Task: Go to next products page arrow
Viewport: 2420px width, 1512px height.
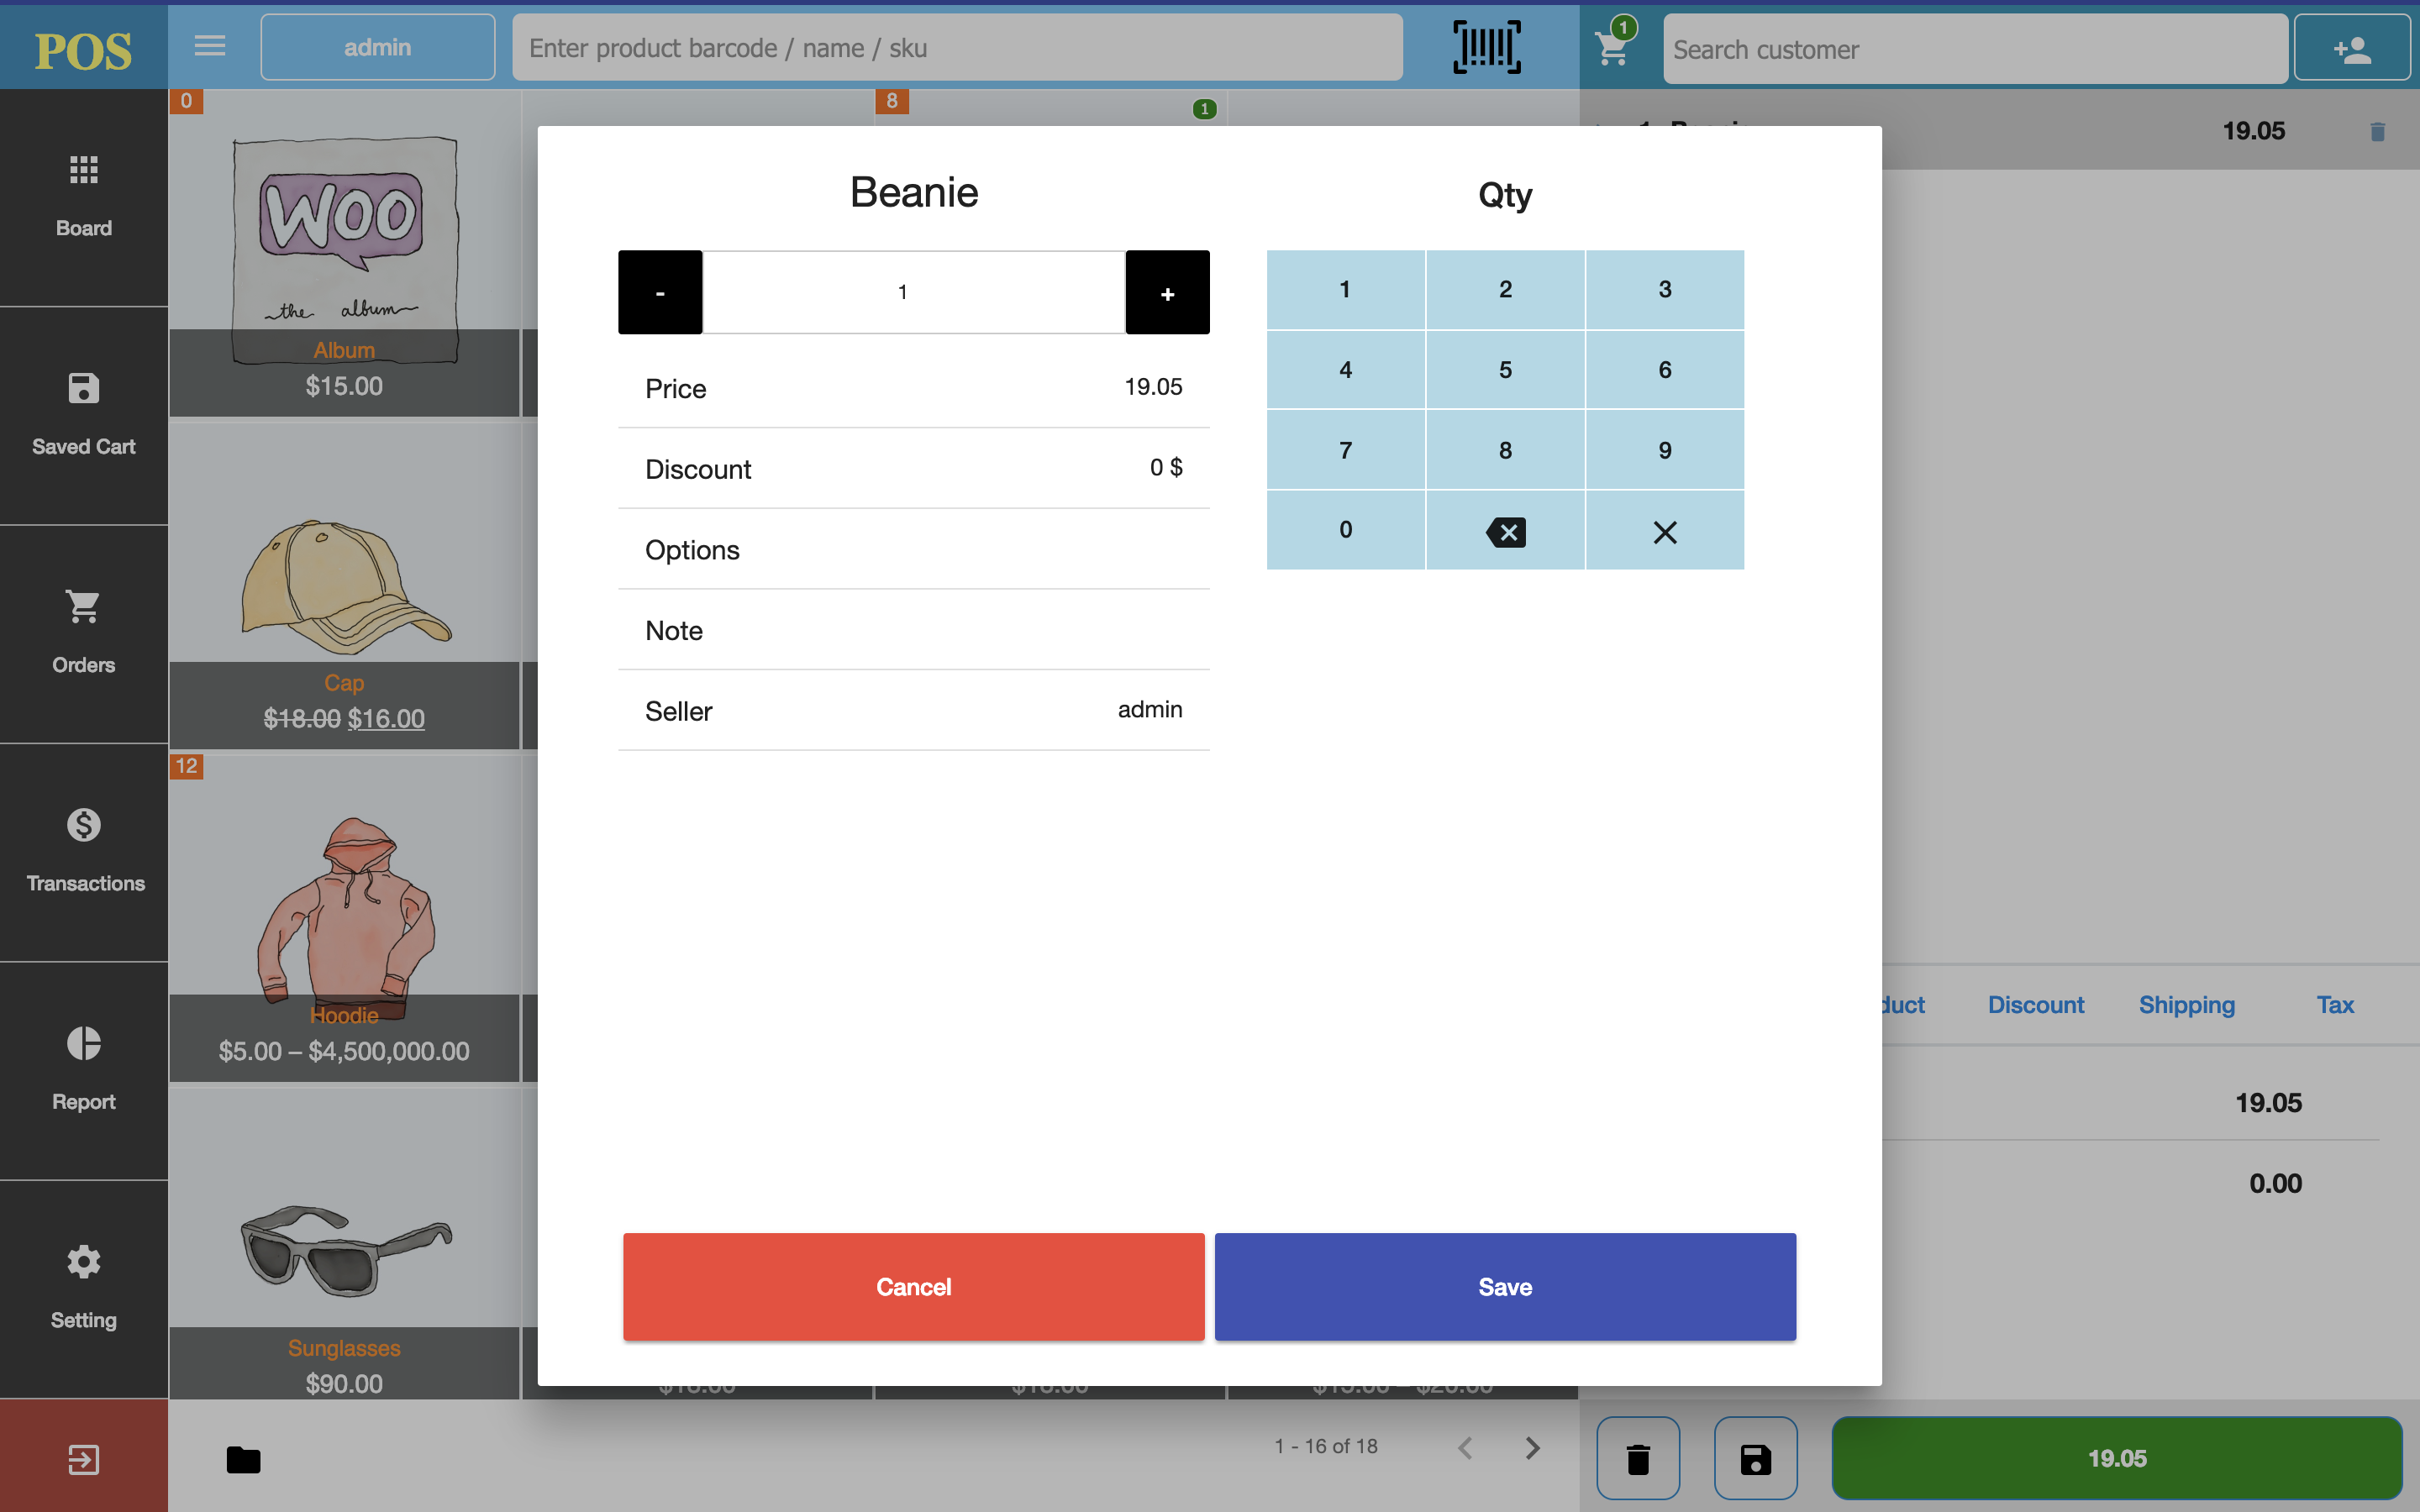Action: point(1532,1447)
